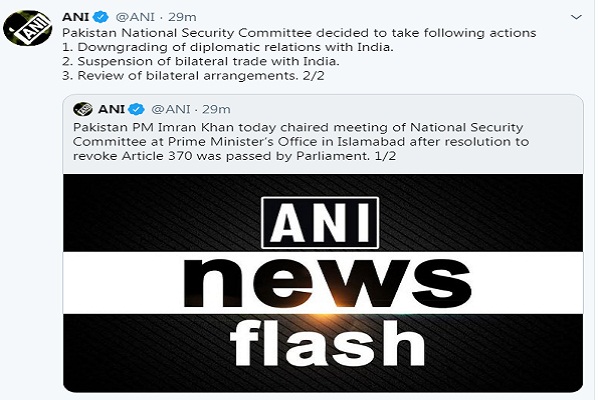Click the line about suspension of bilateral trade
600x400 pixels.
201,61
